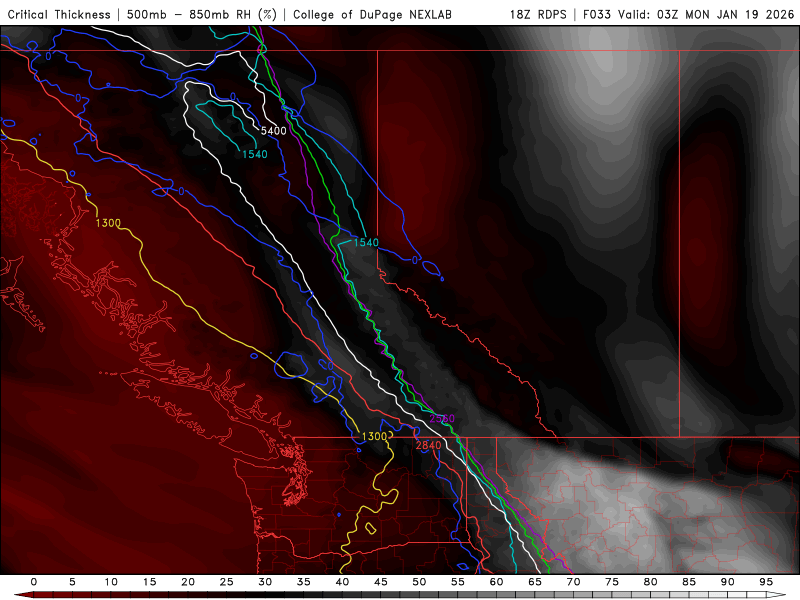800x600 pixels.
Task: Click colorbar value "80"
Action: pos(651,582)
